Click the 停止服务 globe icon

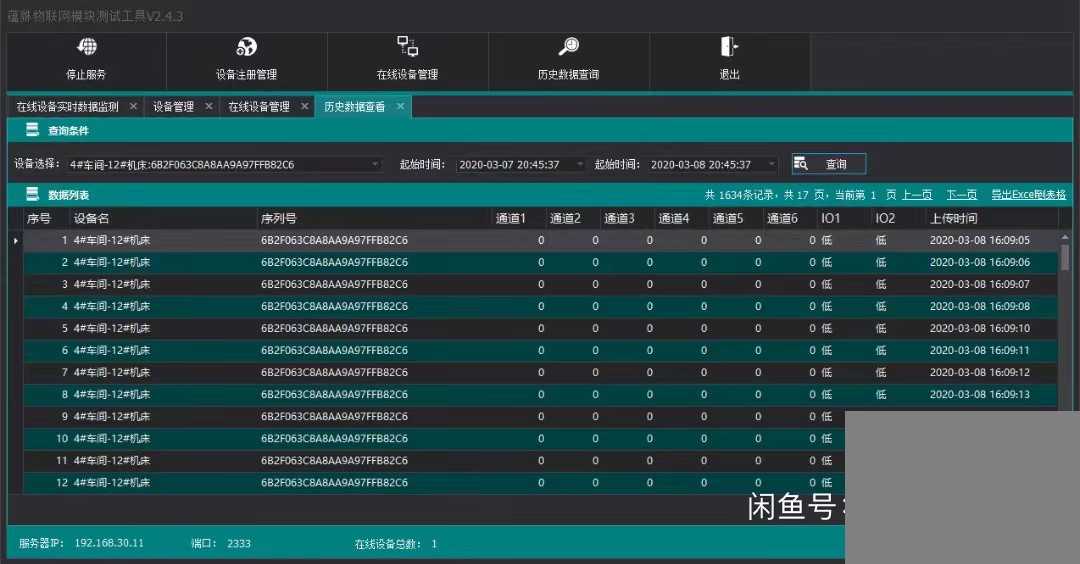(87, 47)
